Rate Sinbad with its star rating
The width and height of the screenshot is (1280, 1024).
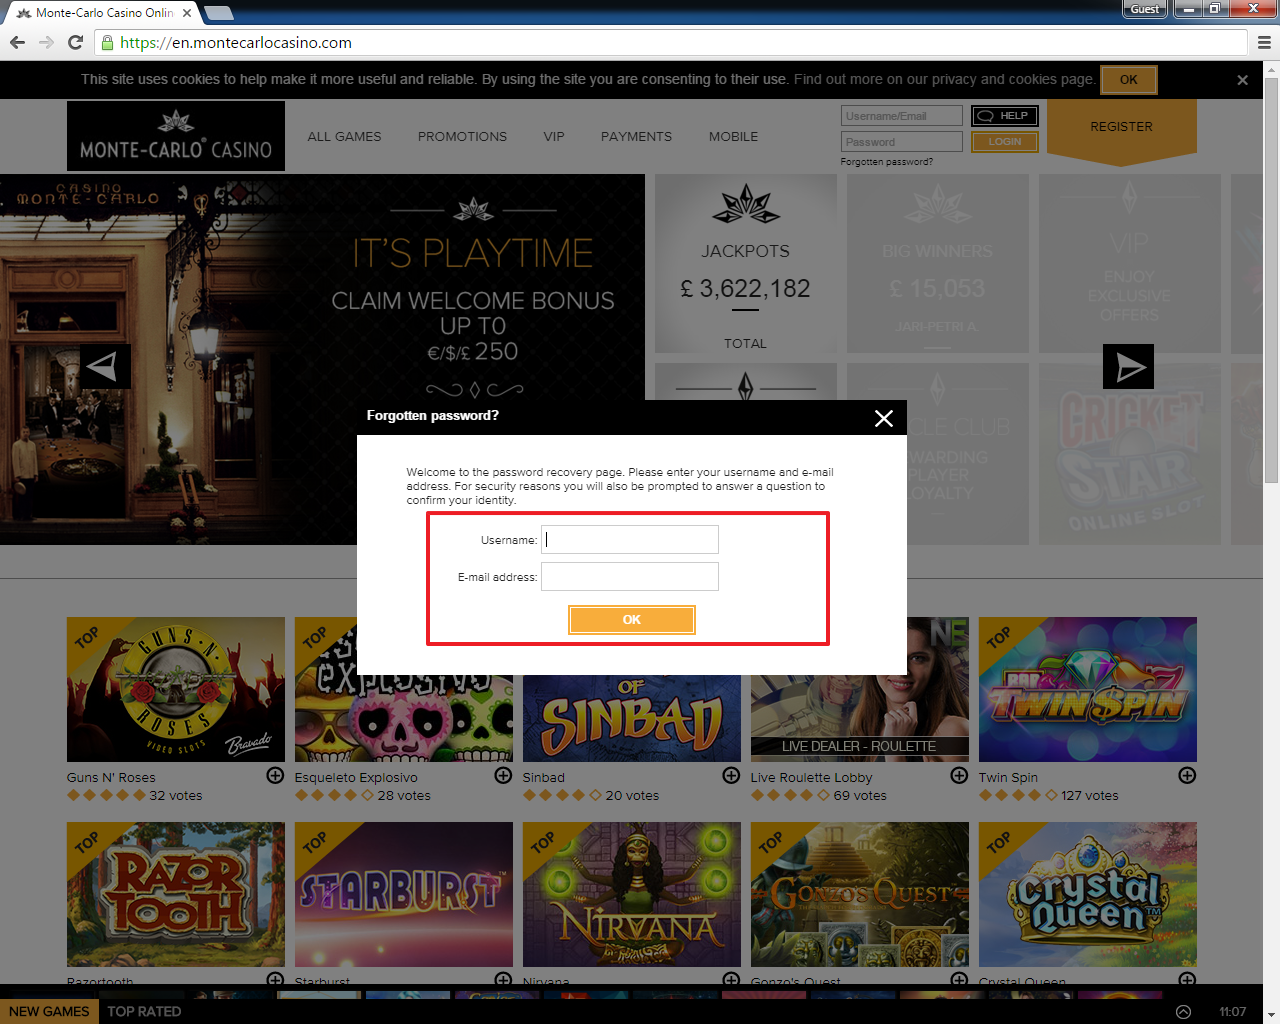click(562, 796)
